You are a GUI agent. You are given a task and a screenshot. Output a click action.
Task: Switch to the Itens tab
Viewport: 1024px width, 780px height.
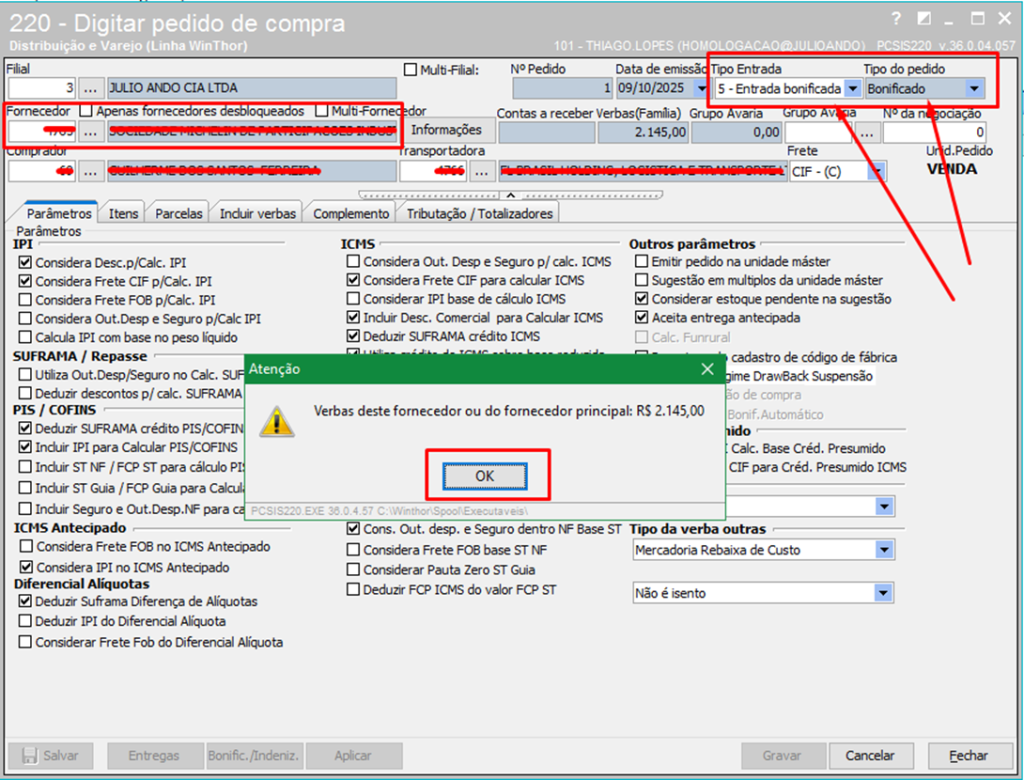pyautogui.click(x=124, y=213)
